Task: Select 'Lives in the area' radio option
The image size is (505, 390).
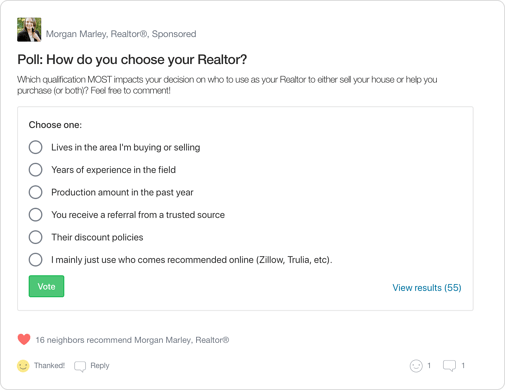Action: click(35, 147)
